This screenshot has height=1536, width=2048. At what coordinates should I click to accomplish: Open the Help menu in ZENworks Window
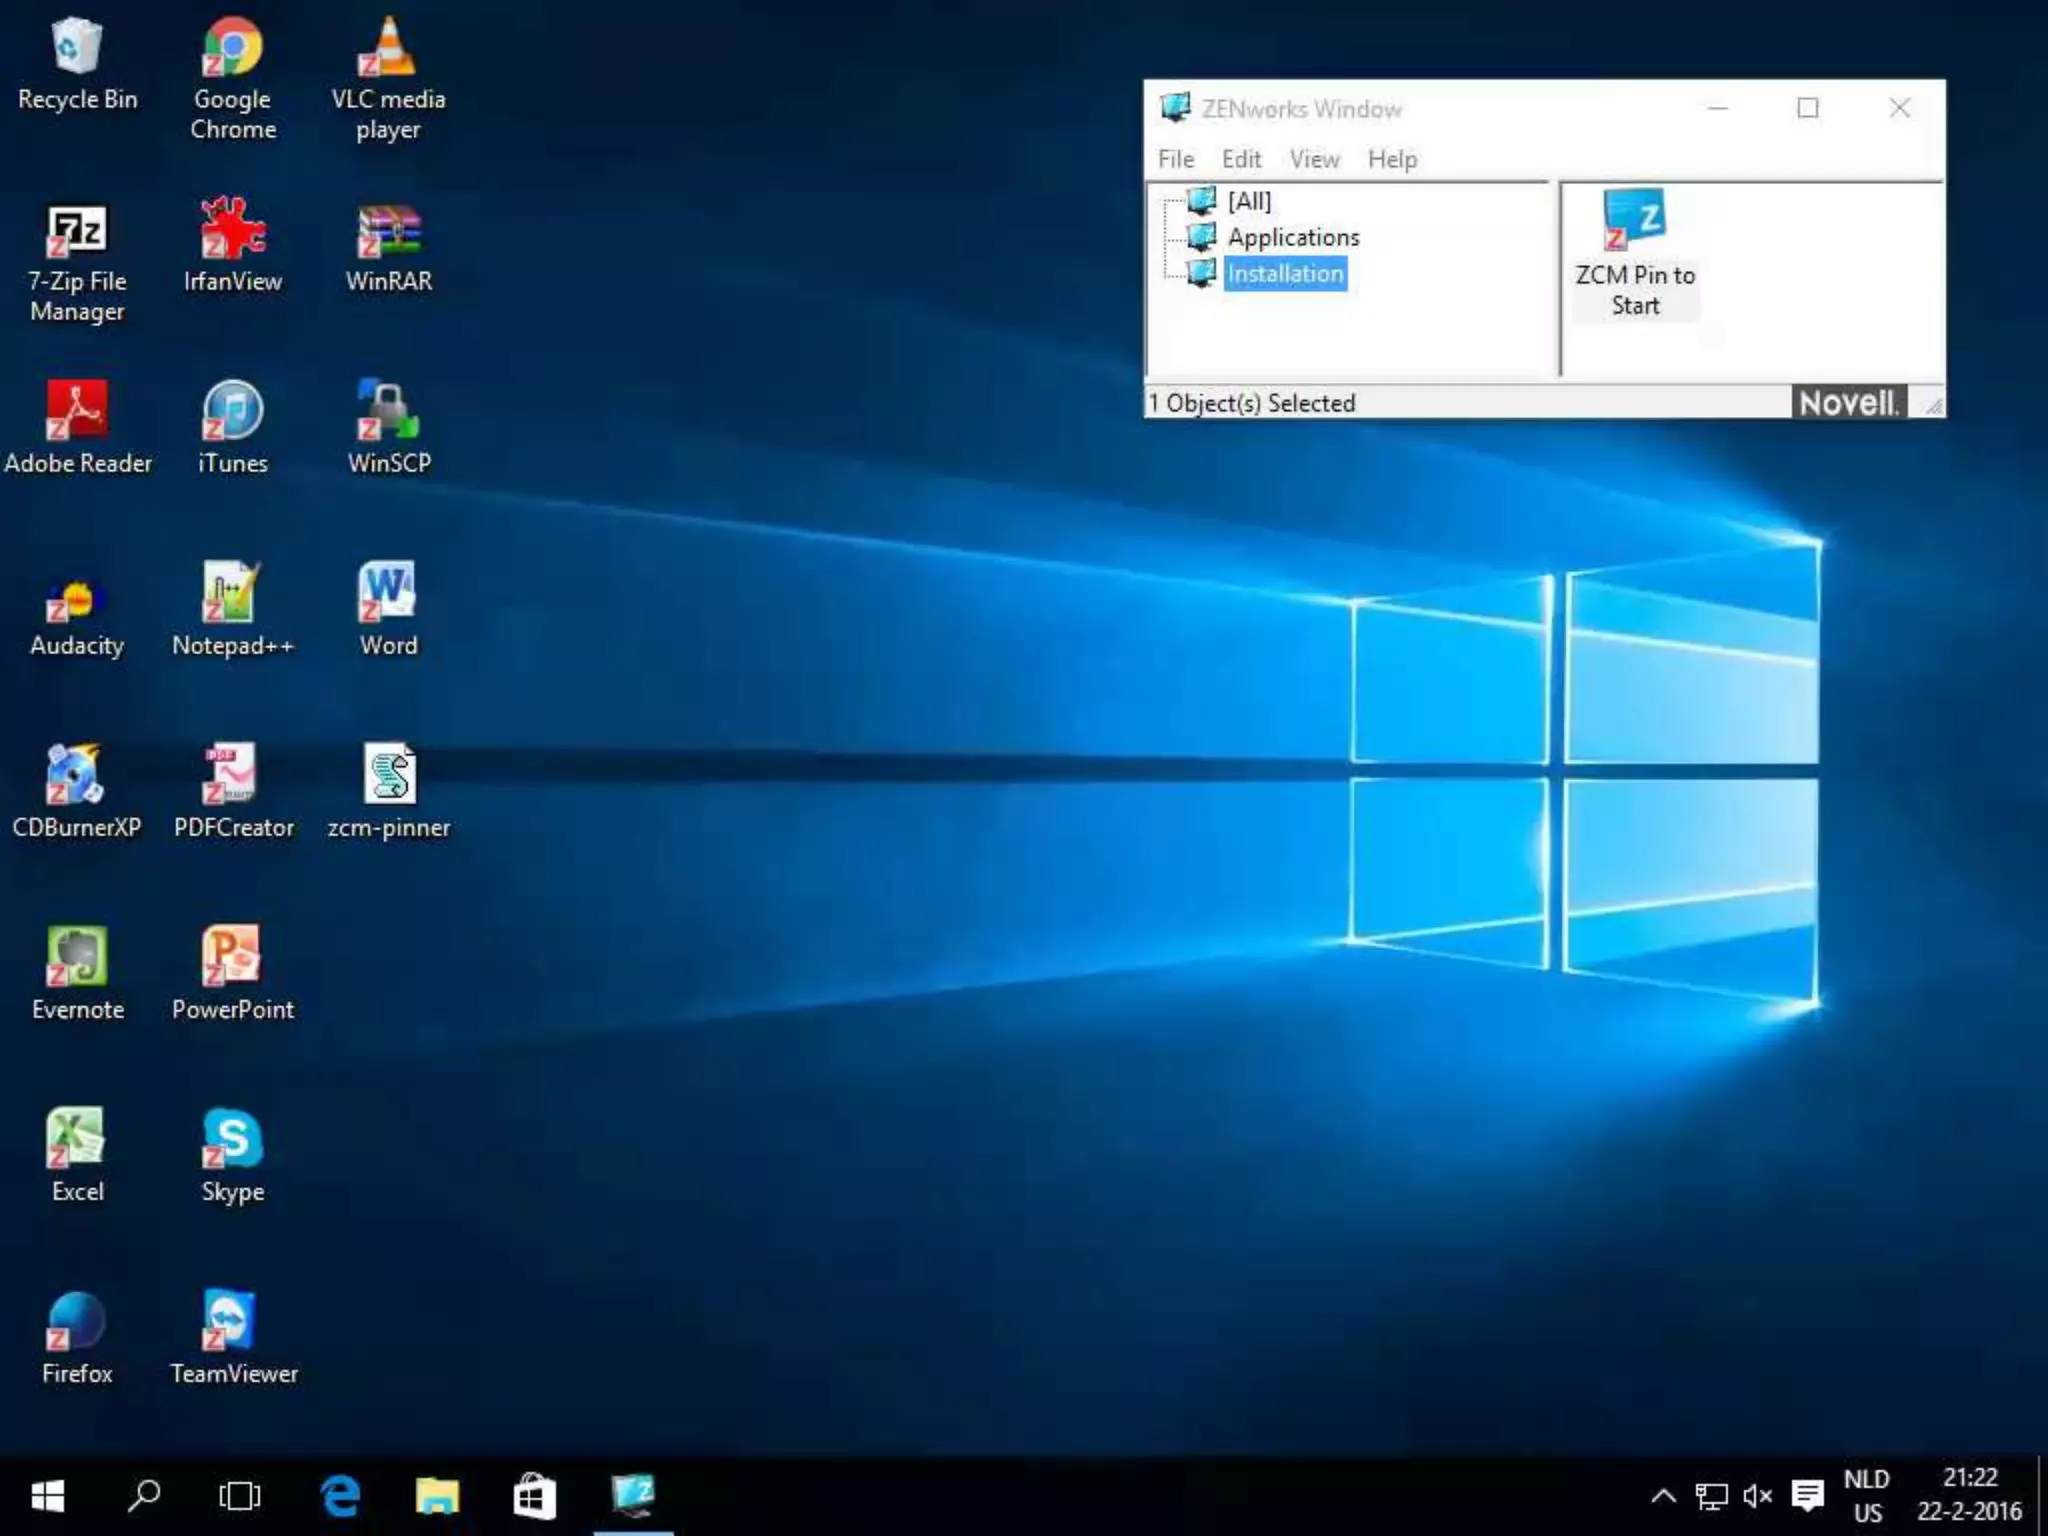tap(1392, 159)
